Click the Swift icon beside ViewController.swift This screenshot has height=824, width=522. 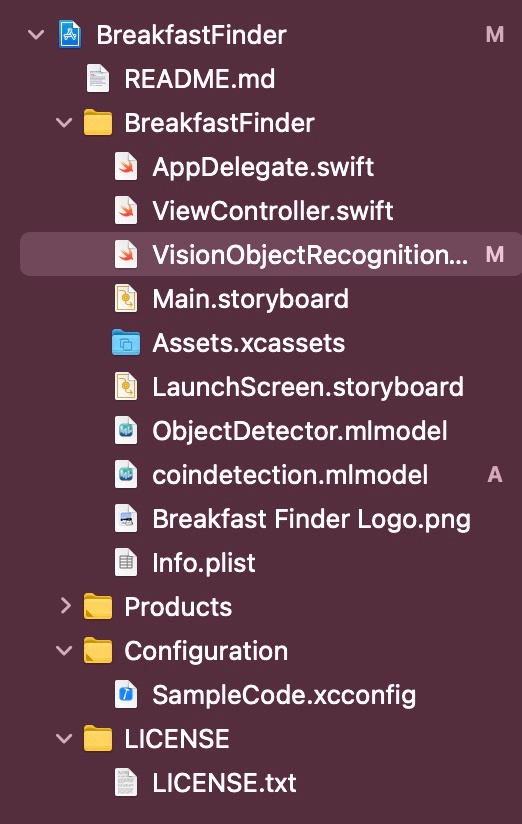[126, 211]
